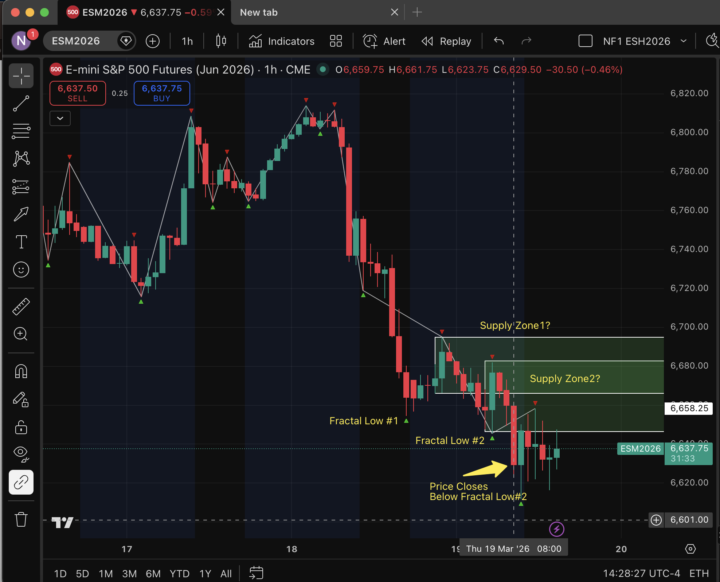Select the patterns drawing tool
This screenshot has height=582, width=720.
click(21, 158)
